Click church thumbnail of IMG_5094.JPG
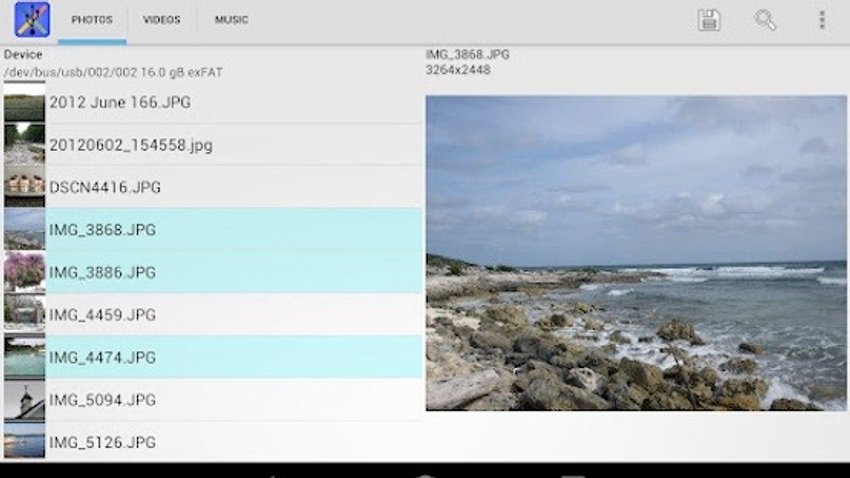Image resolution: width=850 pixels, height=478 pixels. click(x=24, y=399)
